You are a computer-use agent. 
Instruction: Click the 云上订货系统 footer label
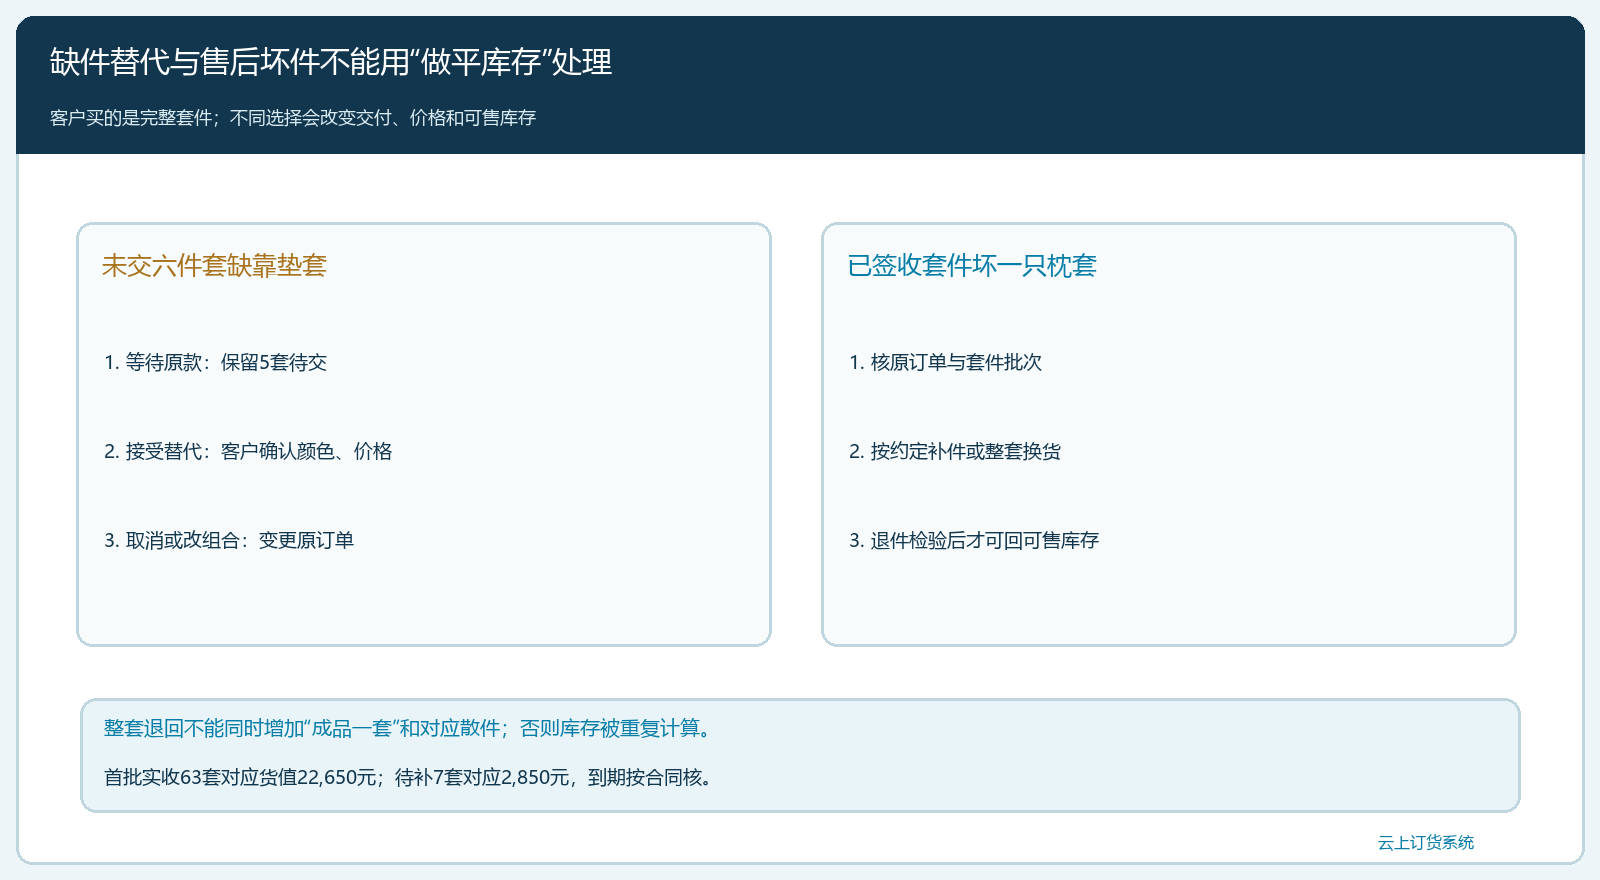pyautogui.click(x=1426, y=842)
